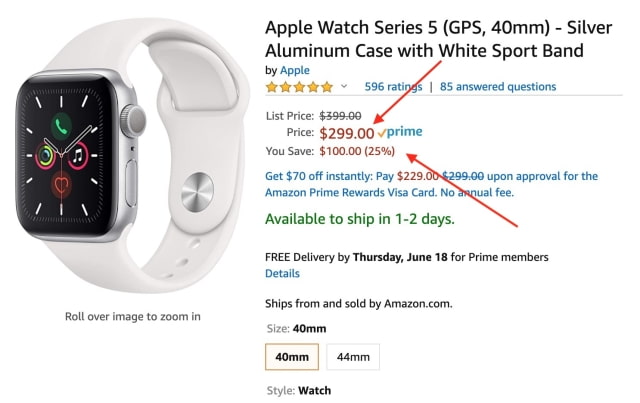Open the FREE Delivery Details link
Viewport: 640px width, 403px height.
coord(282,273)
